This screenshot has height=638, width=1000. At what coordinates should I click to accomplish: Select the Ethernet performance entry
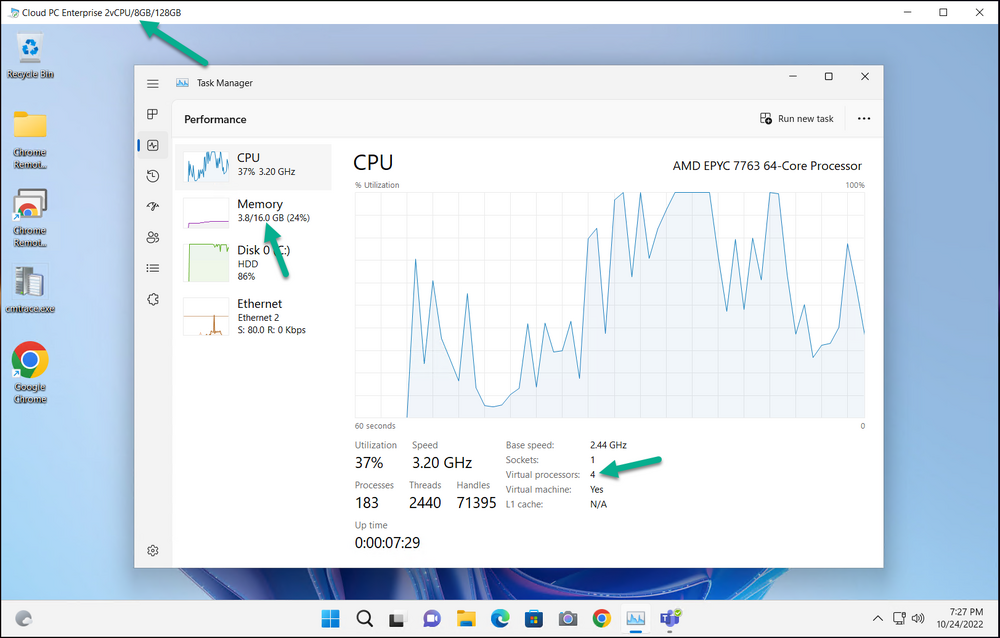[x=253, y=316]
